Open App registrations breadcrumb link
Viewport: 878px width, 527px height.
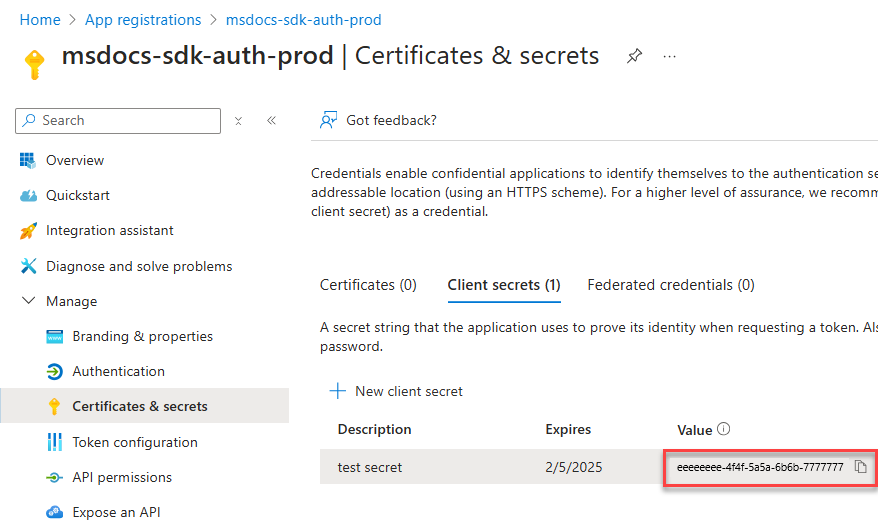(x=143, y=20)
